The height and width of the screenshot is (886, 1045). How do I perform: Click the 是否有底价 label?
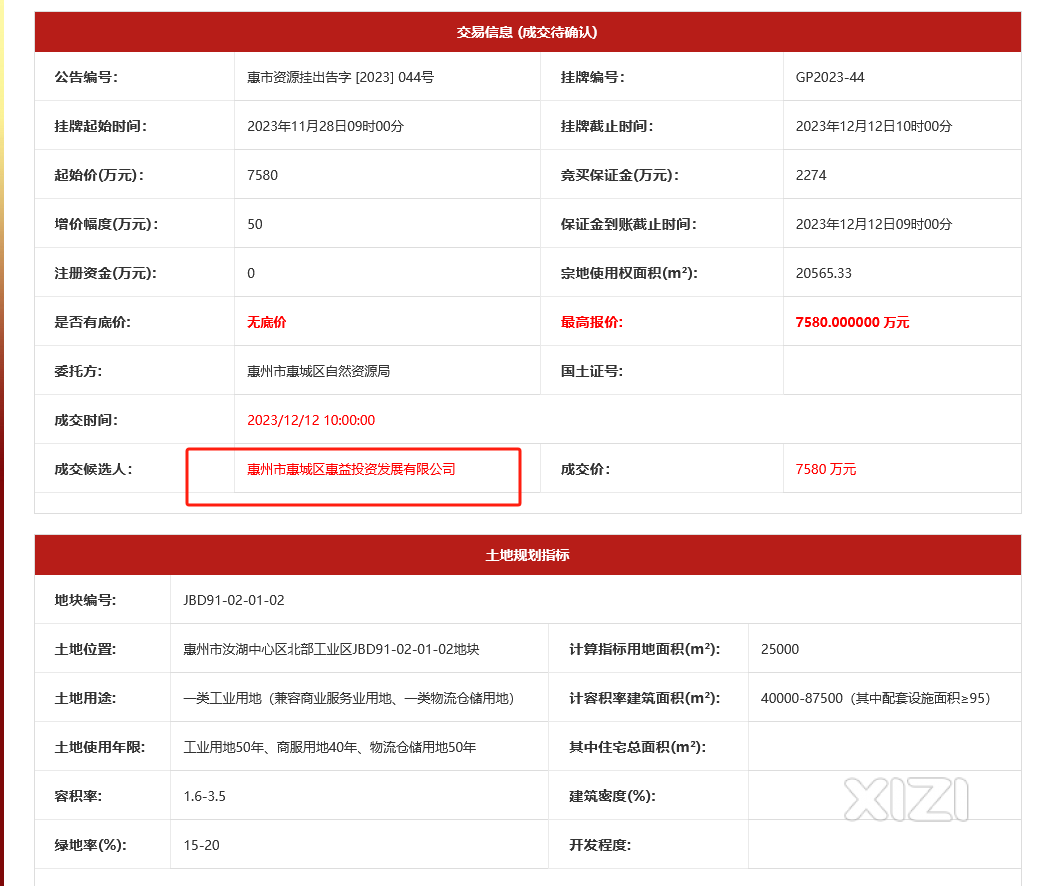tap(93, 322)
